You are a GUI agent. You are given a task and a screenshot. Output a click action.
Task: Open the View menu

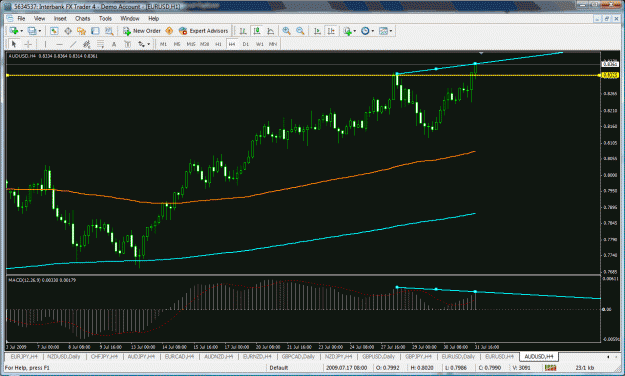click(x=39, y=18)
